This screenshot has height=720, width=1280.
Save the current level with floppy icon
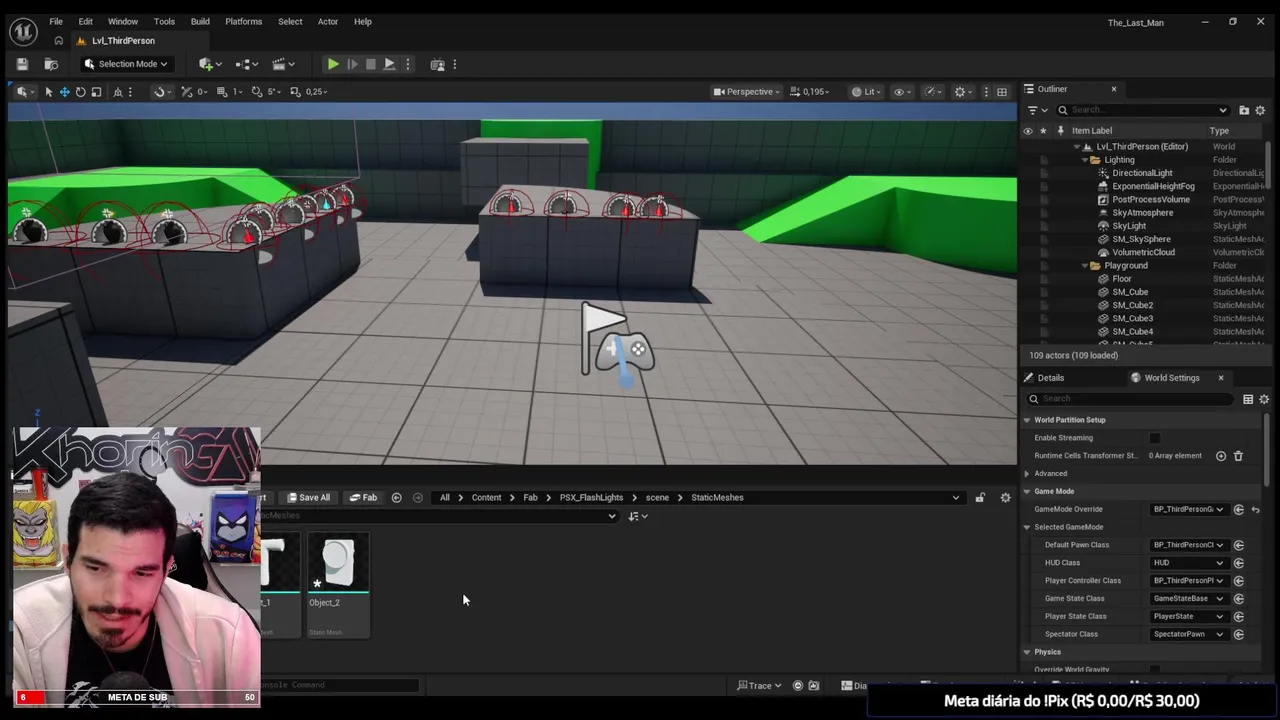pos(22,64)
